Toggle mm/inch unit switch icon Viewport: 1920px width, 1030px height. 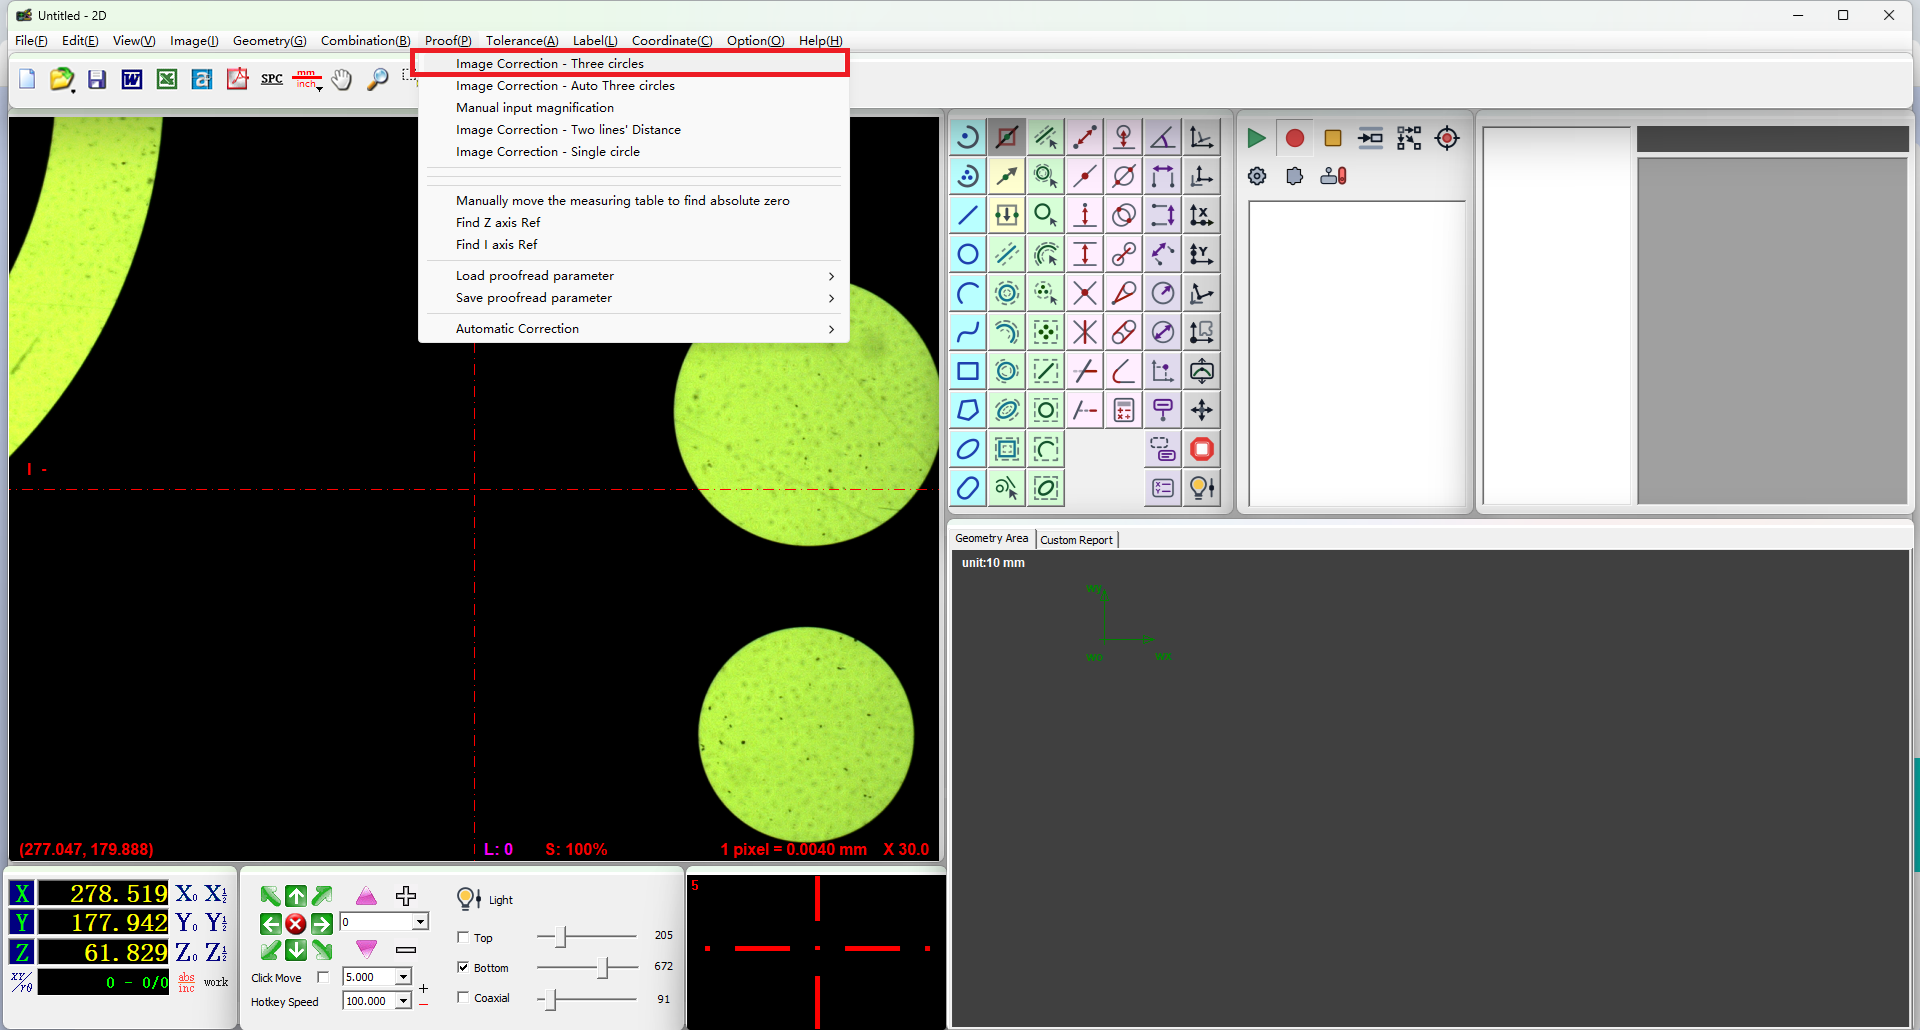[x=307, y=80]
